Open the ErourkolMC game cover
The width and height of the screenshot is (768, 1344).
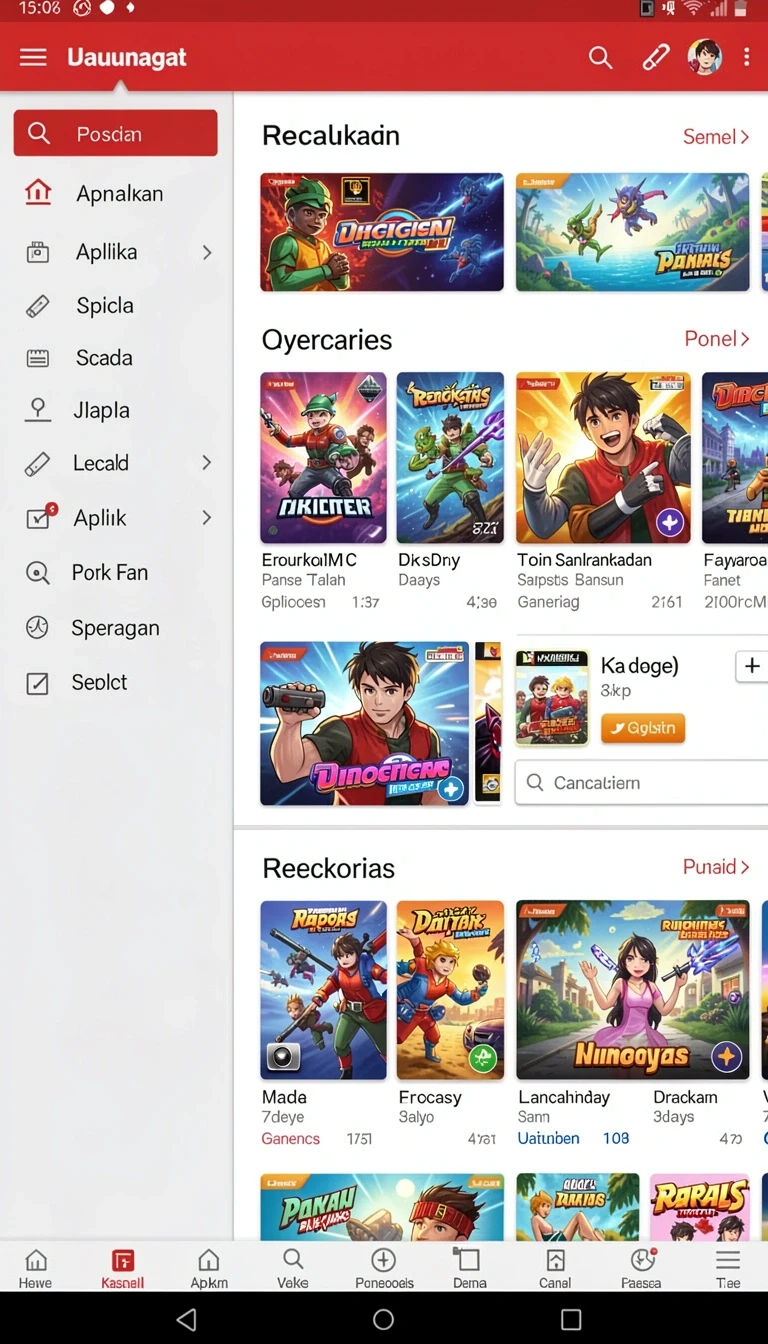pos(323,458)
